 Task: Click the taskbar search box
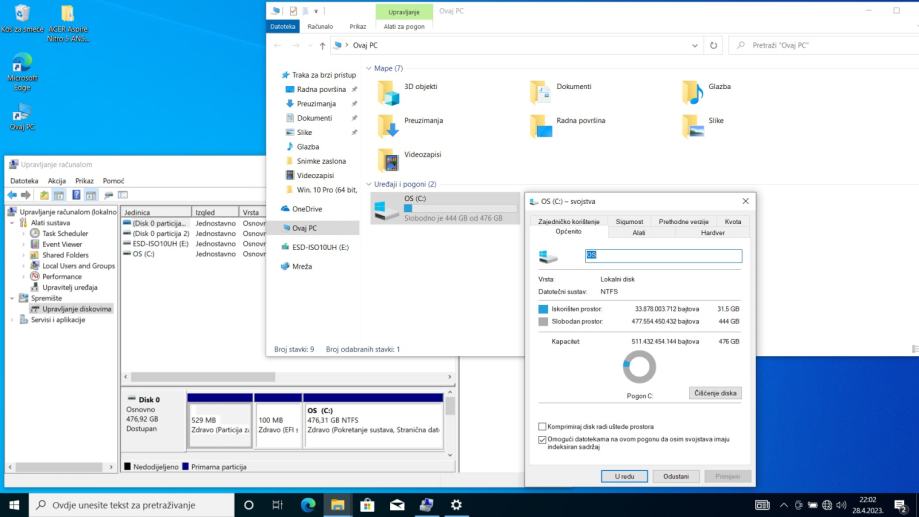[131, 505]
